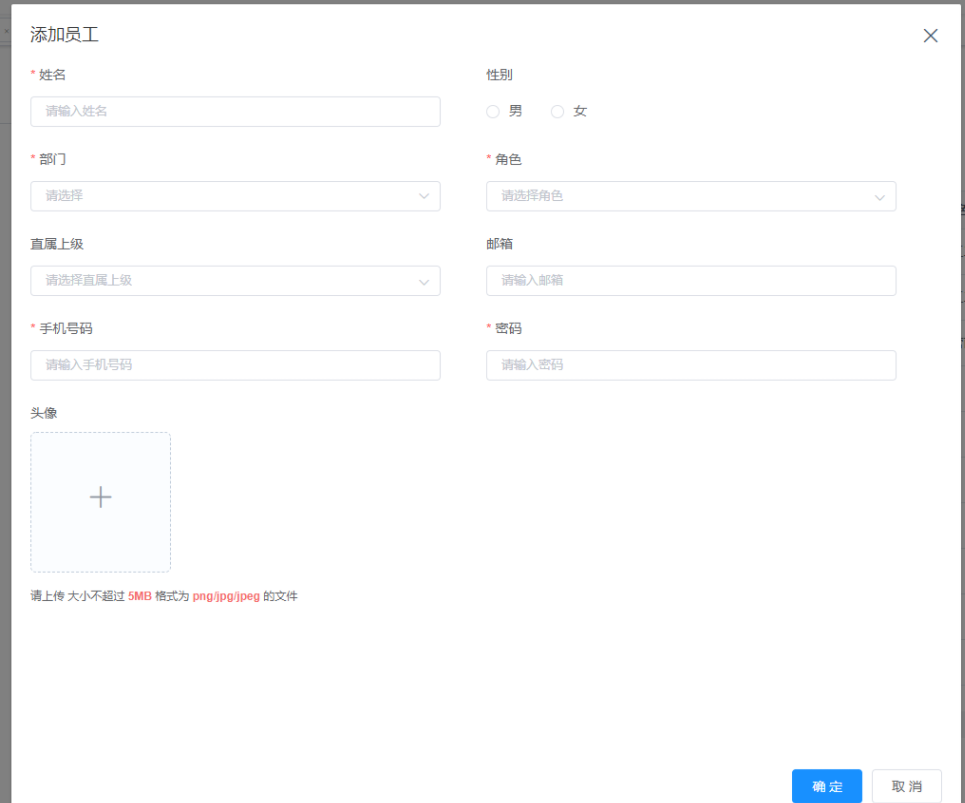The image size is (965, 803).
Task: Click the 姓名 field label
Action: [52, 75]
